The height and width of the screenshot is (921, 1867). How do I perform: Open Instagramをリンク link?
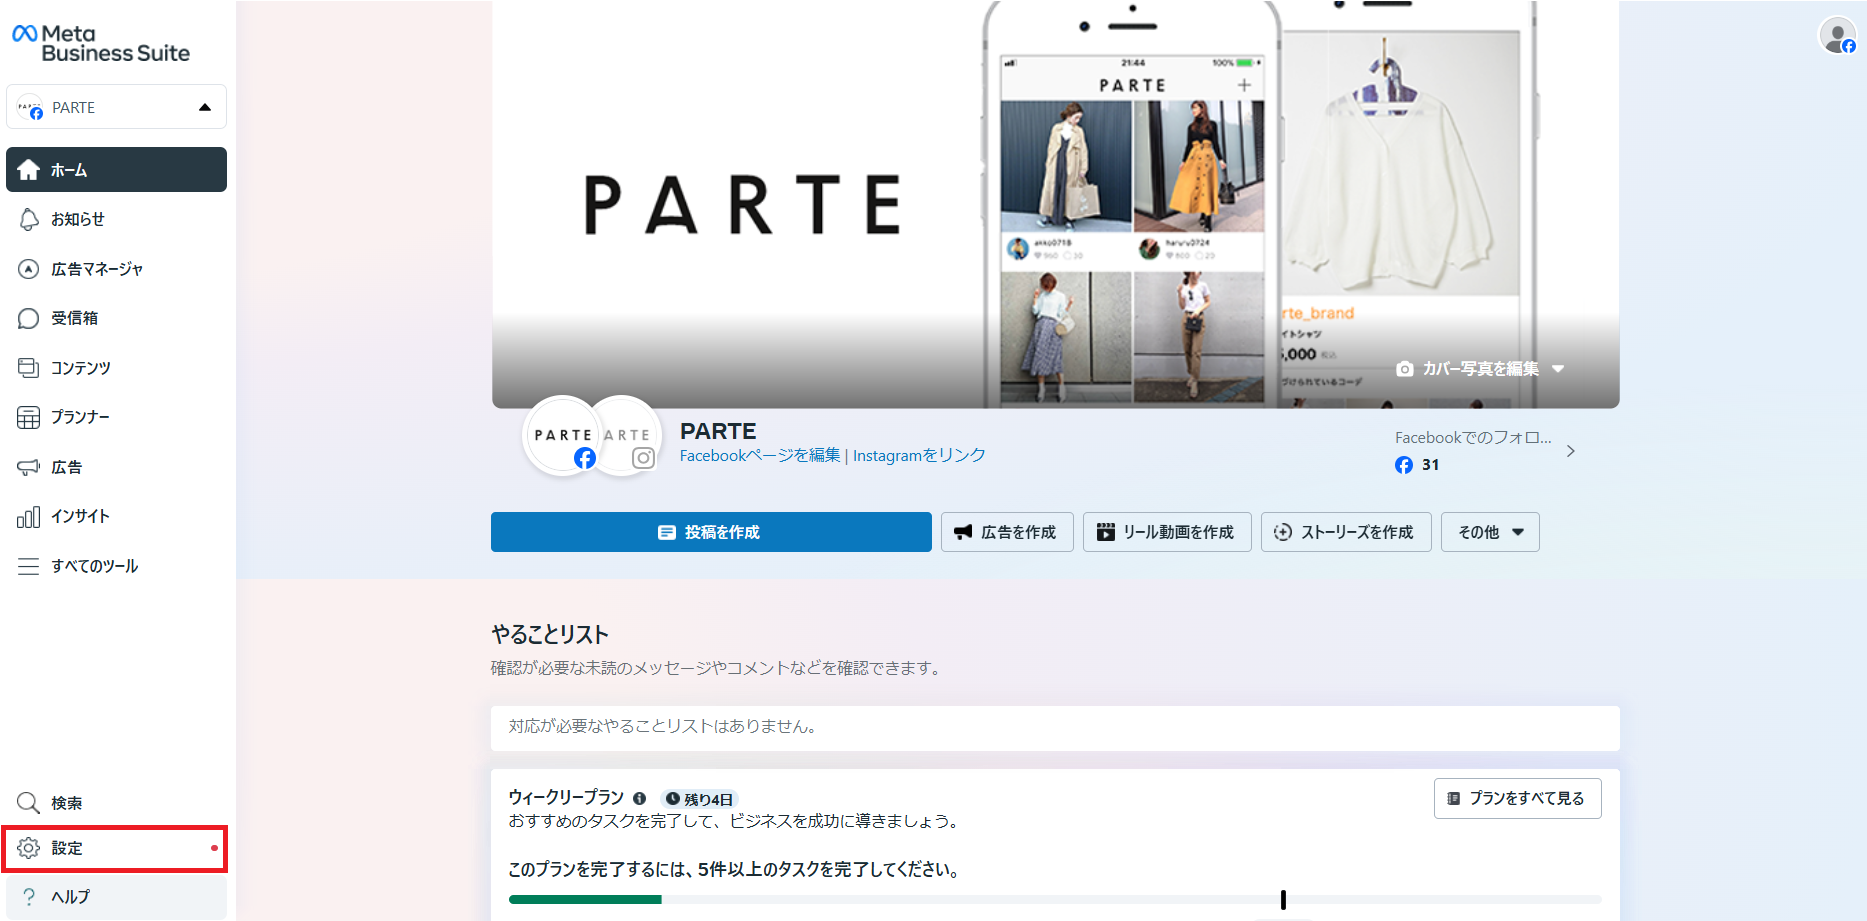click(x=919, y=456)
